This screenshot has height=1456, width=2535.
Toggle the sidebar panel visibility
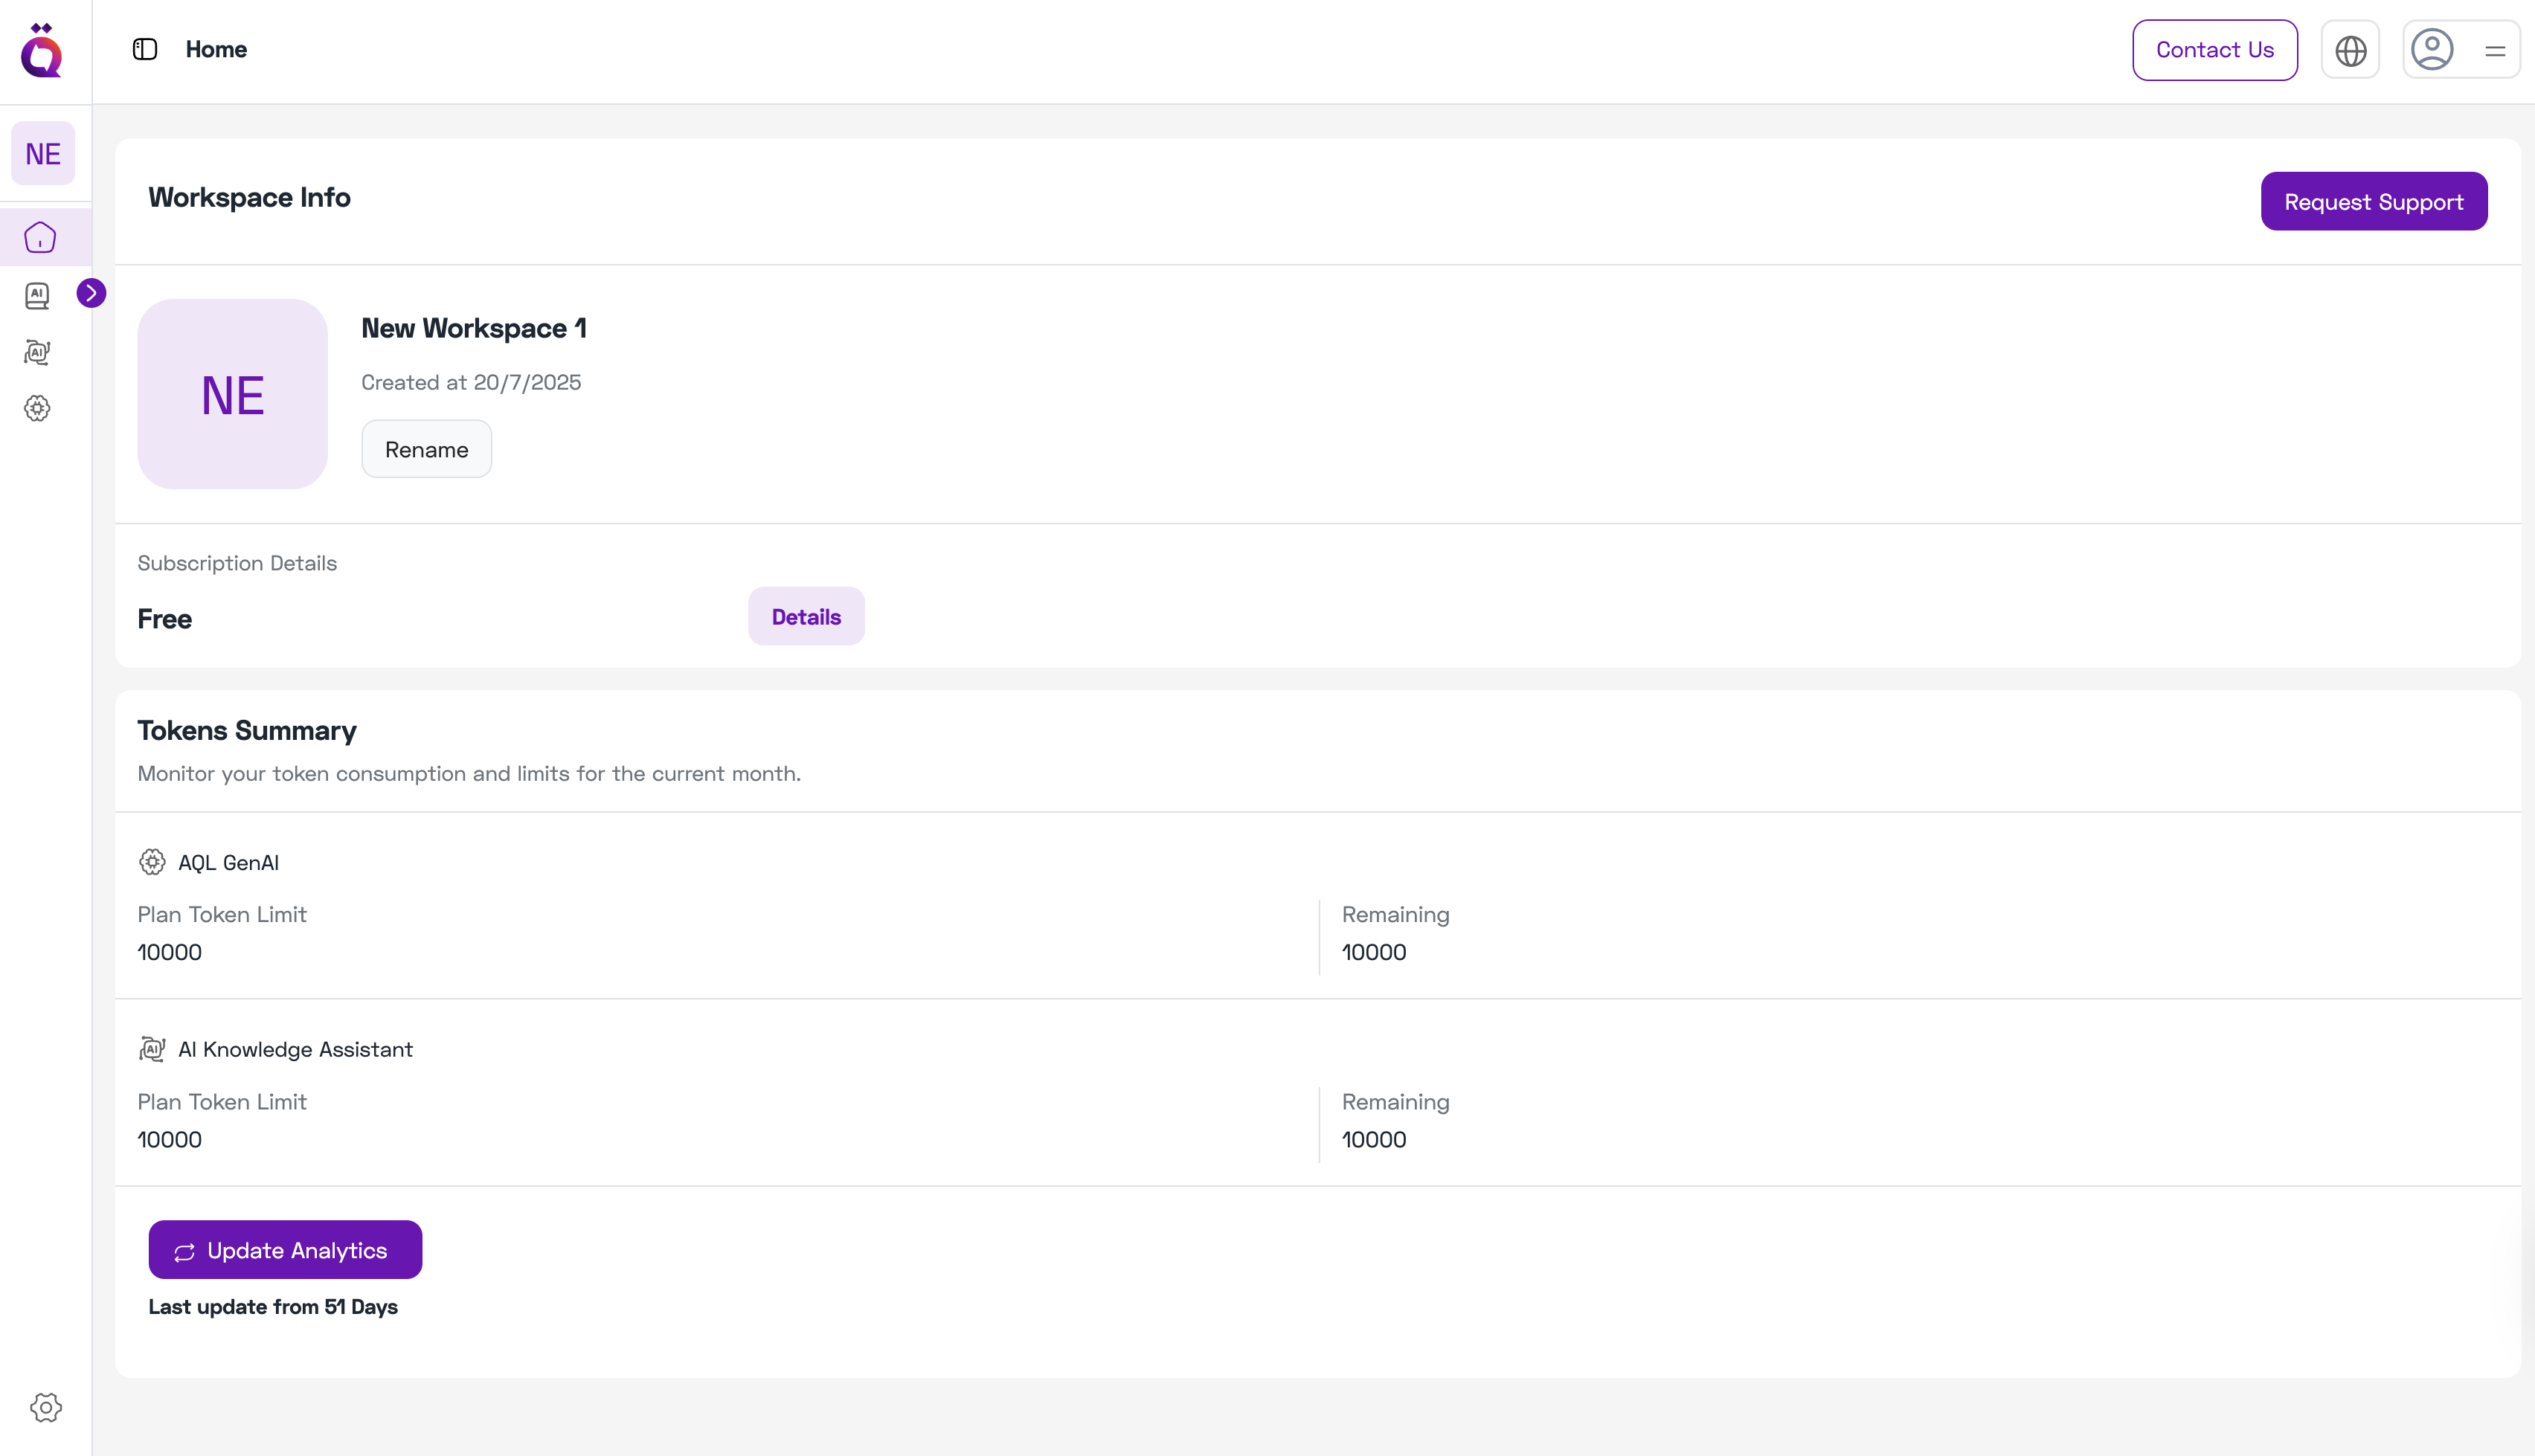144,48
